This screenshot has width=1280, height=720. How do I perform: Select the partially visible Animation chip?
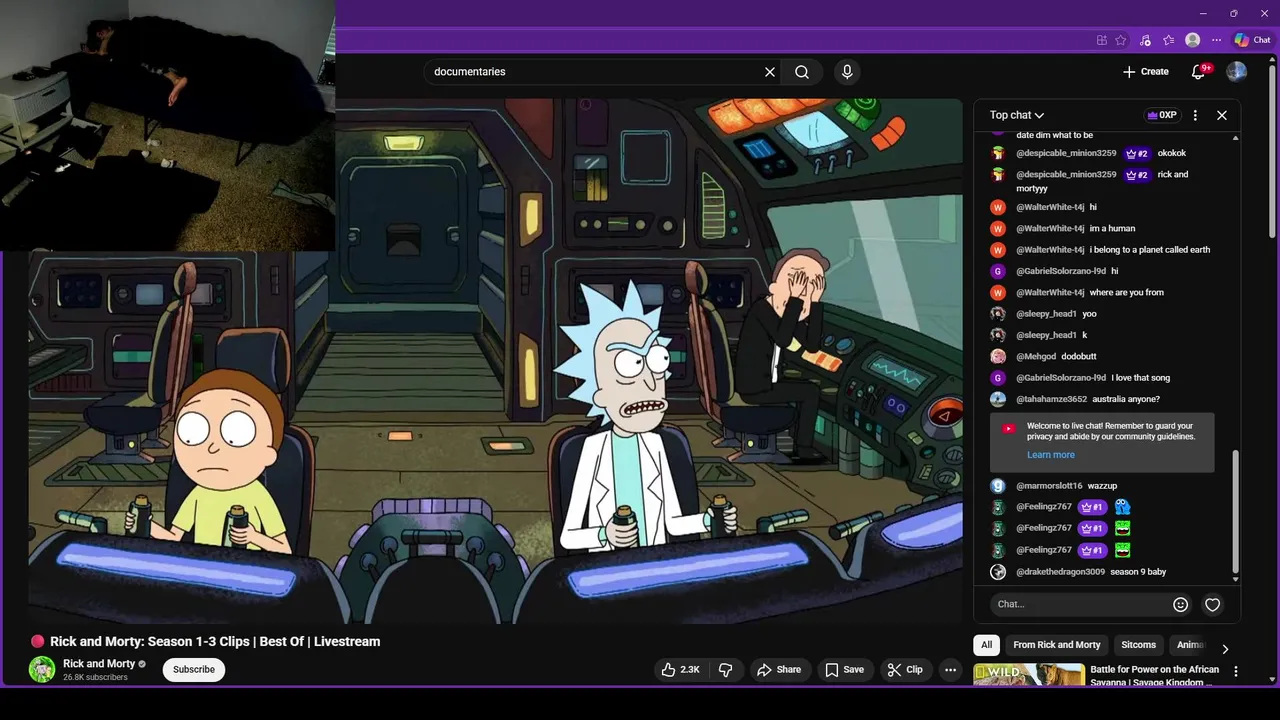tap(1189, 645)
